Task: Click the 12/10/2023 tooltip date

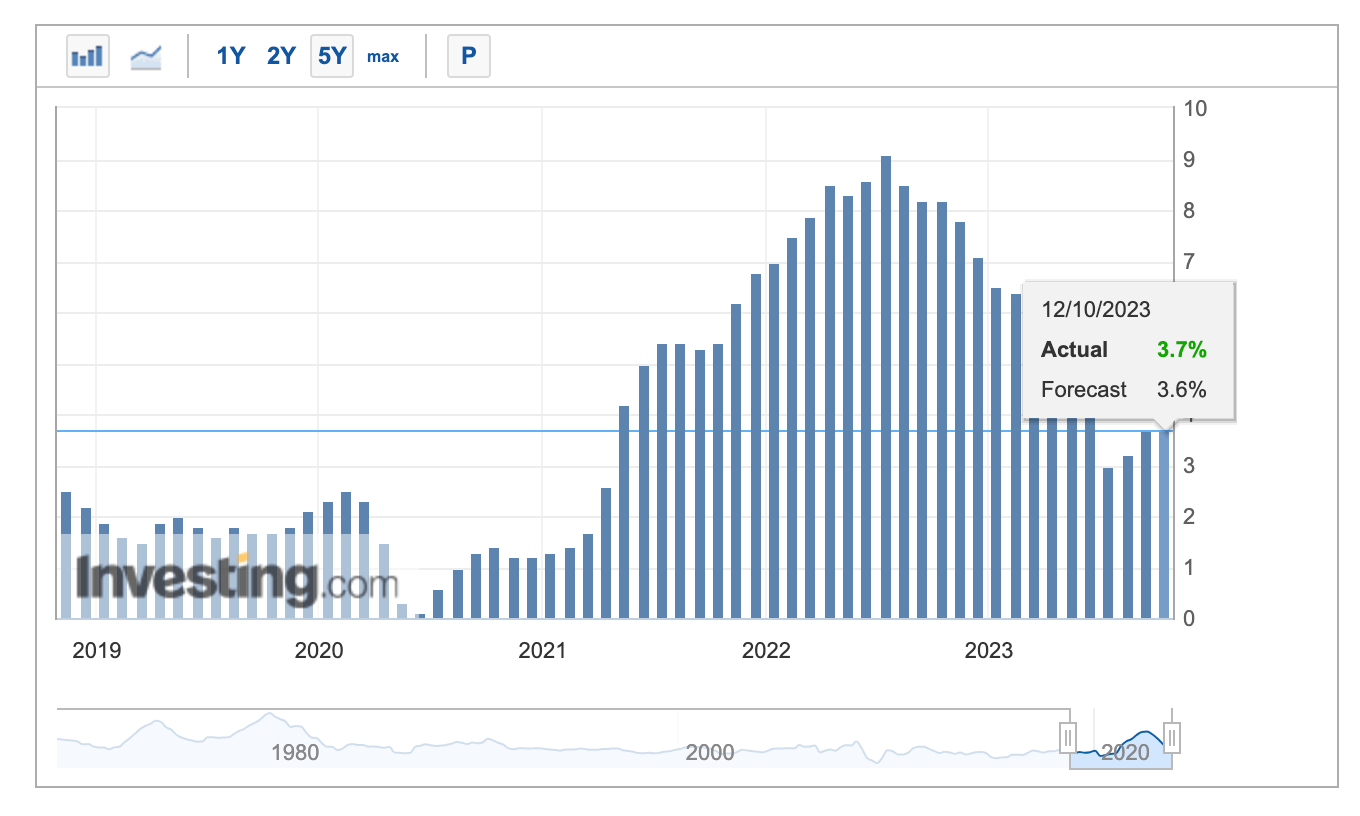Action: pyautogui.click(x=1096, y=310)
